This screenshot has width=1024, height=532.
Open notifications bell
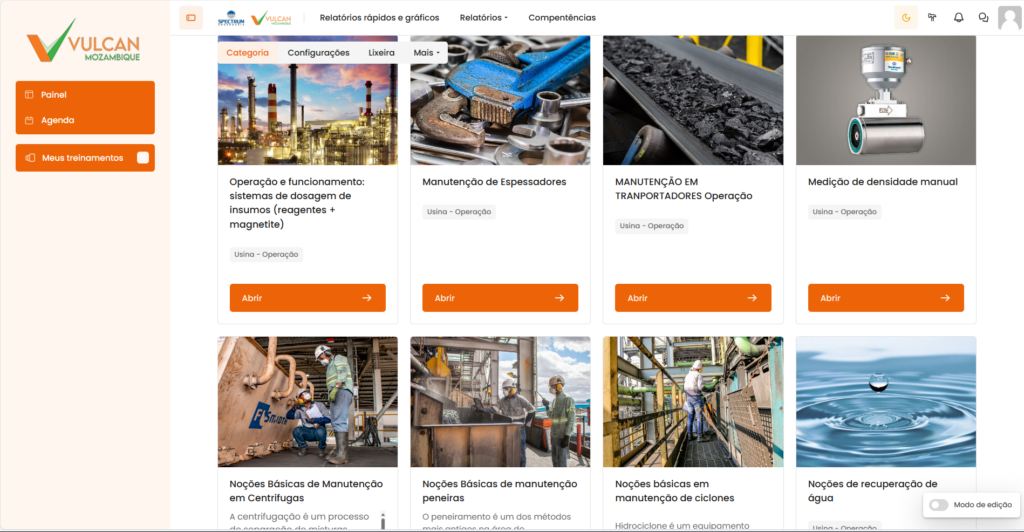958,17
